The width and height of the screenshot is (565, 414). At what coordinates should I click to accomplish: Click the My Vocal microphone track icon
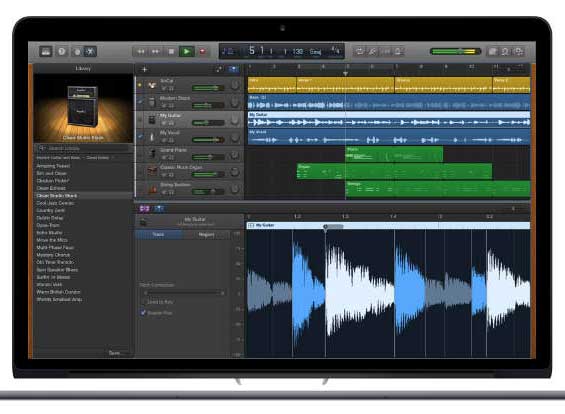152,137
